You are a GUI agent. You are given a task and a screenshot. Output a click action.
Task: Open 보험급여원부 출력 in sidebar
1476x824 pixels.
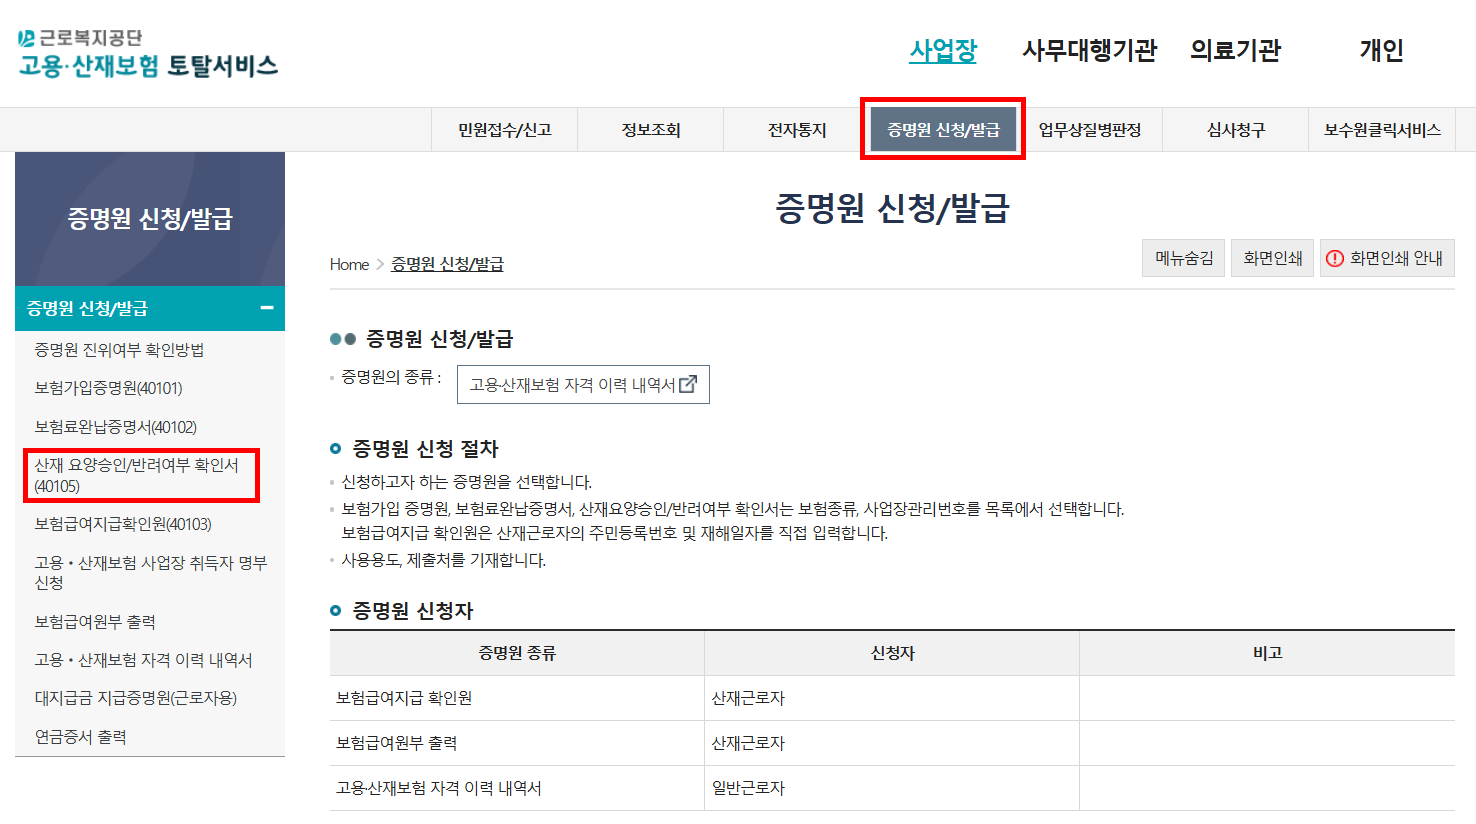[x=94, y=622]
